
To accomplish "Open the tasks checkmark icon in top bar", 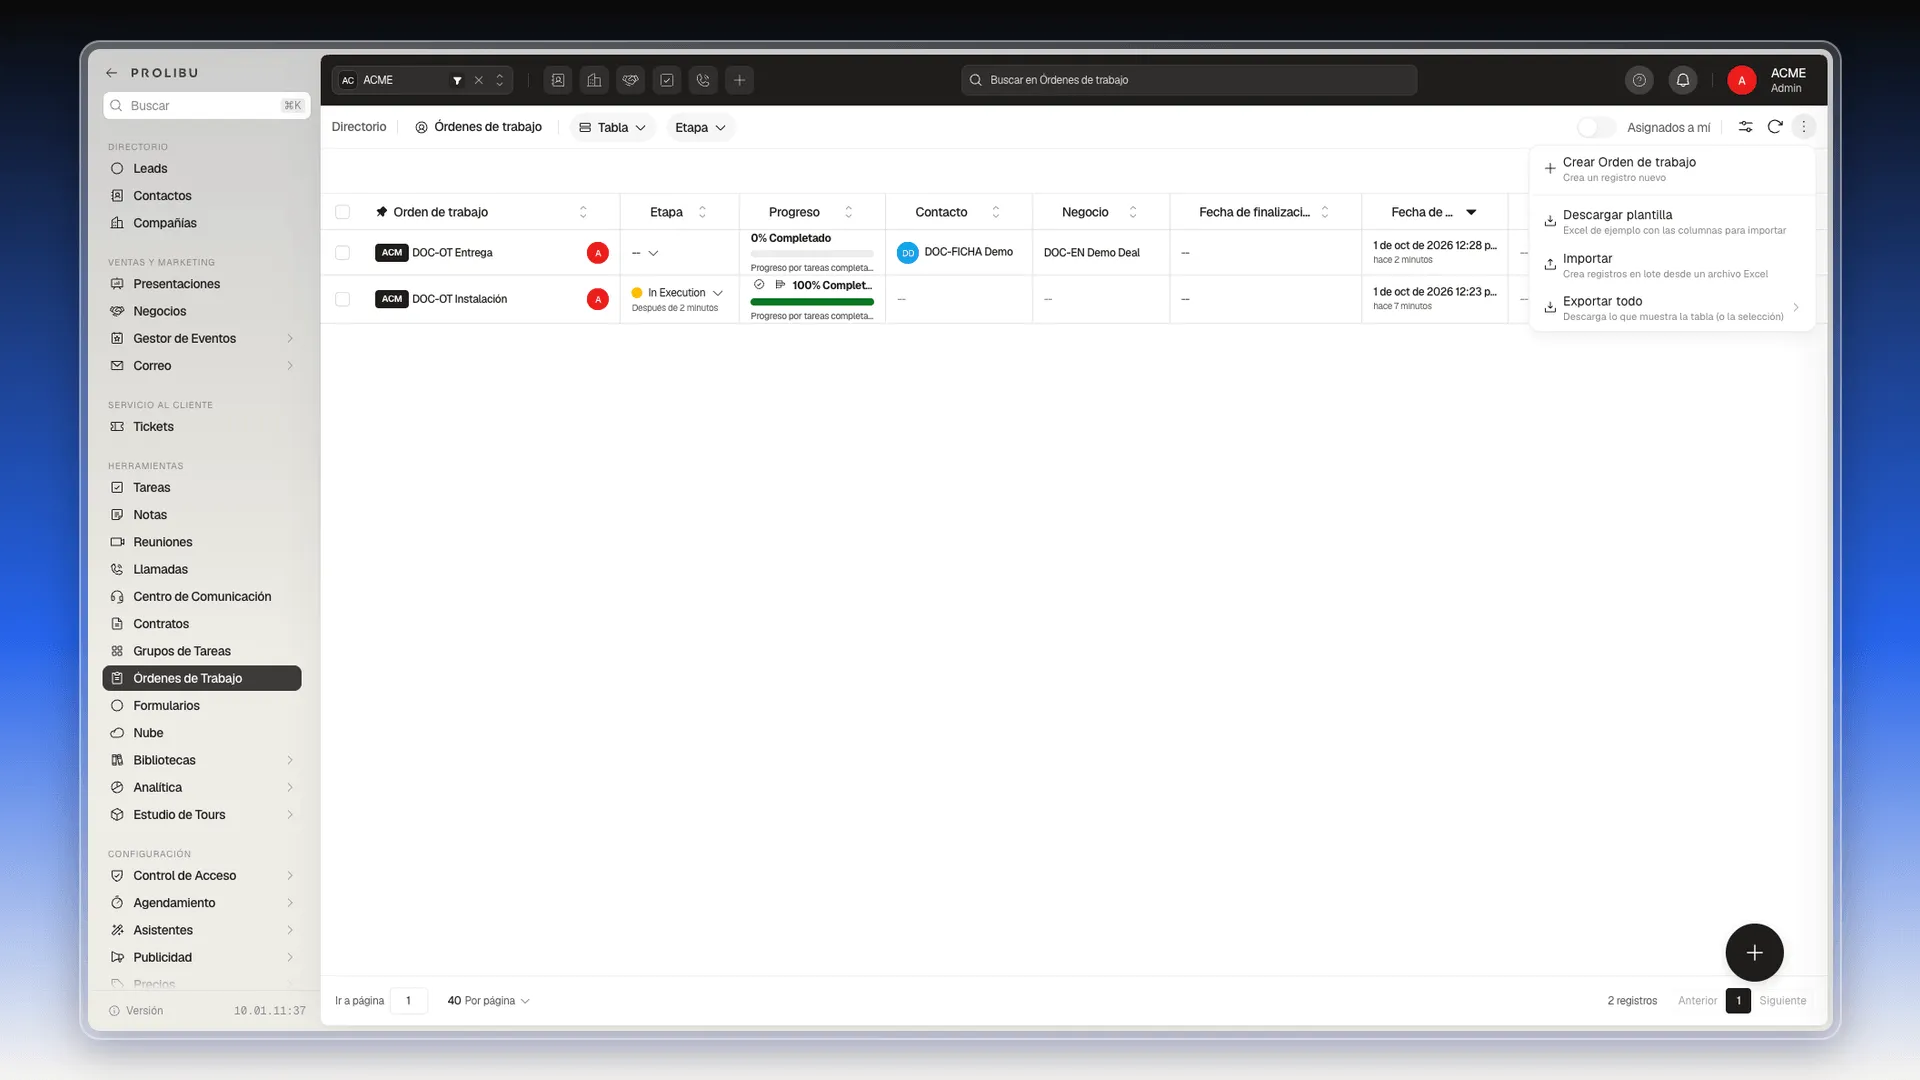I will tap(667, 80).
